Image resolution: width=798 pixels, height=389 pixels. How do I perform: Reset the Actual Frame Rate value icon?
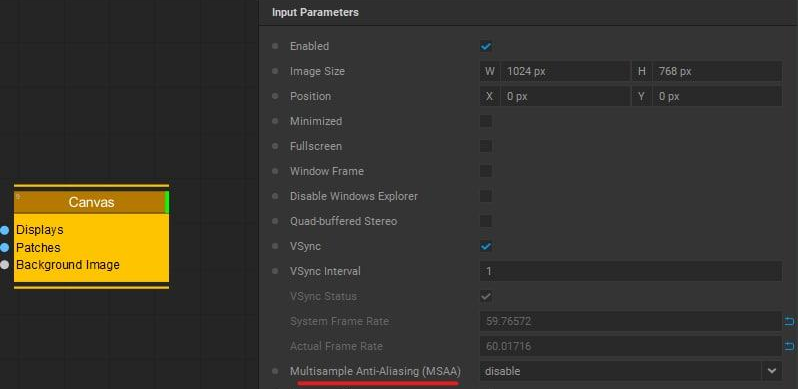click(789, 346)
